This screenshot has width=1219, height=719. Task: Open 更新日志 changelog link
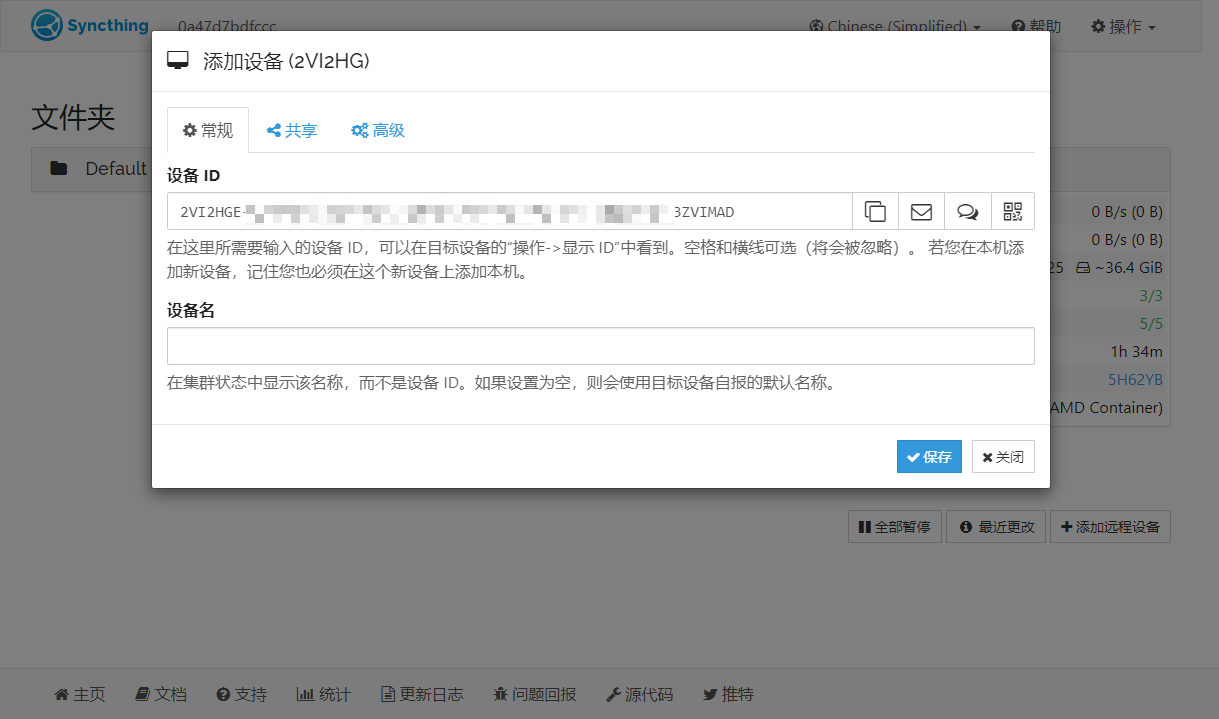click(x=422, y=694)
